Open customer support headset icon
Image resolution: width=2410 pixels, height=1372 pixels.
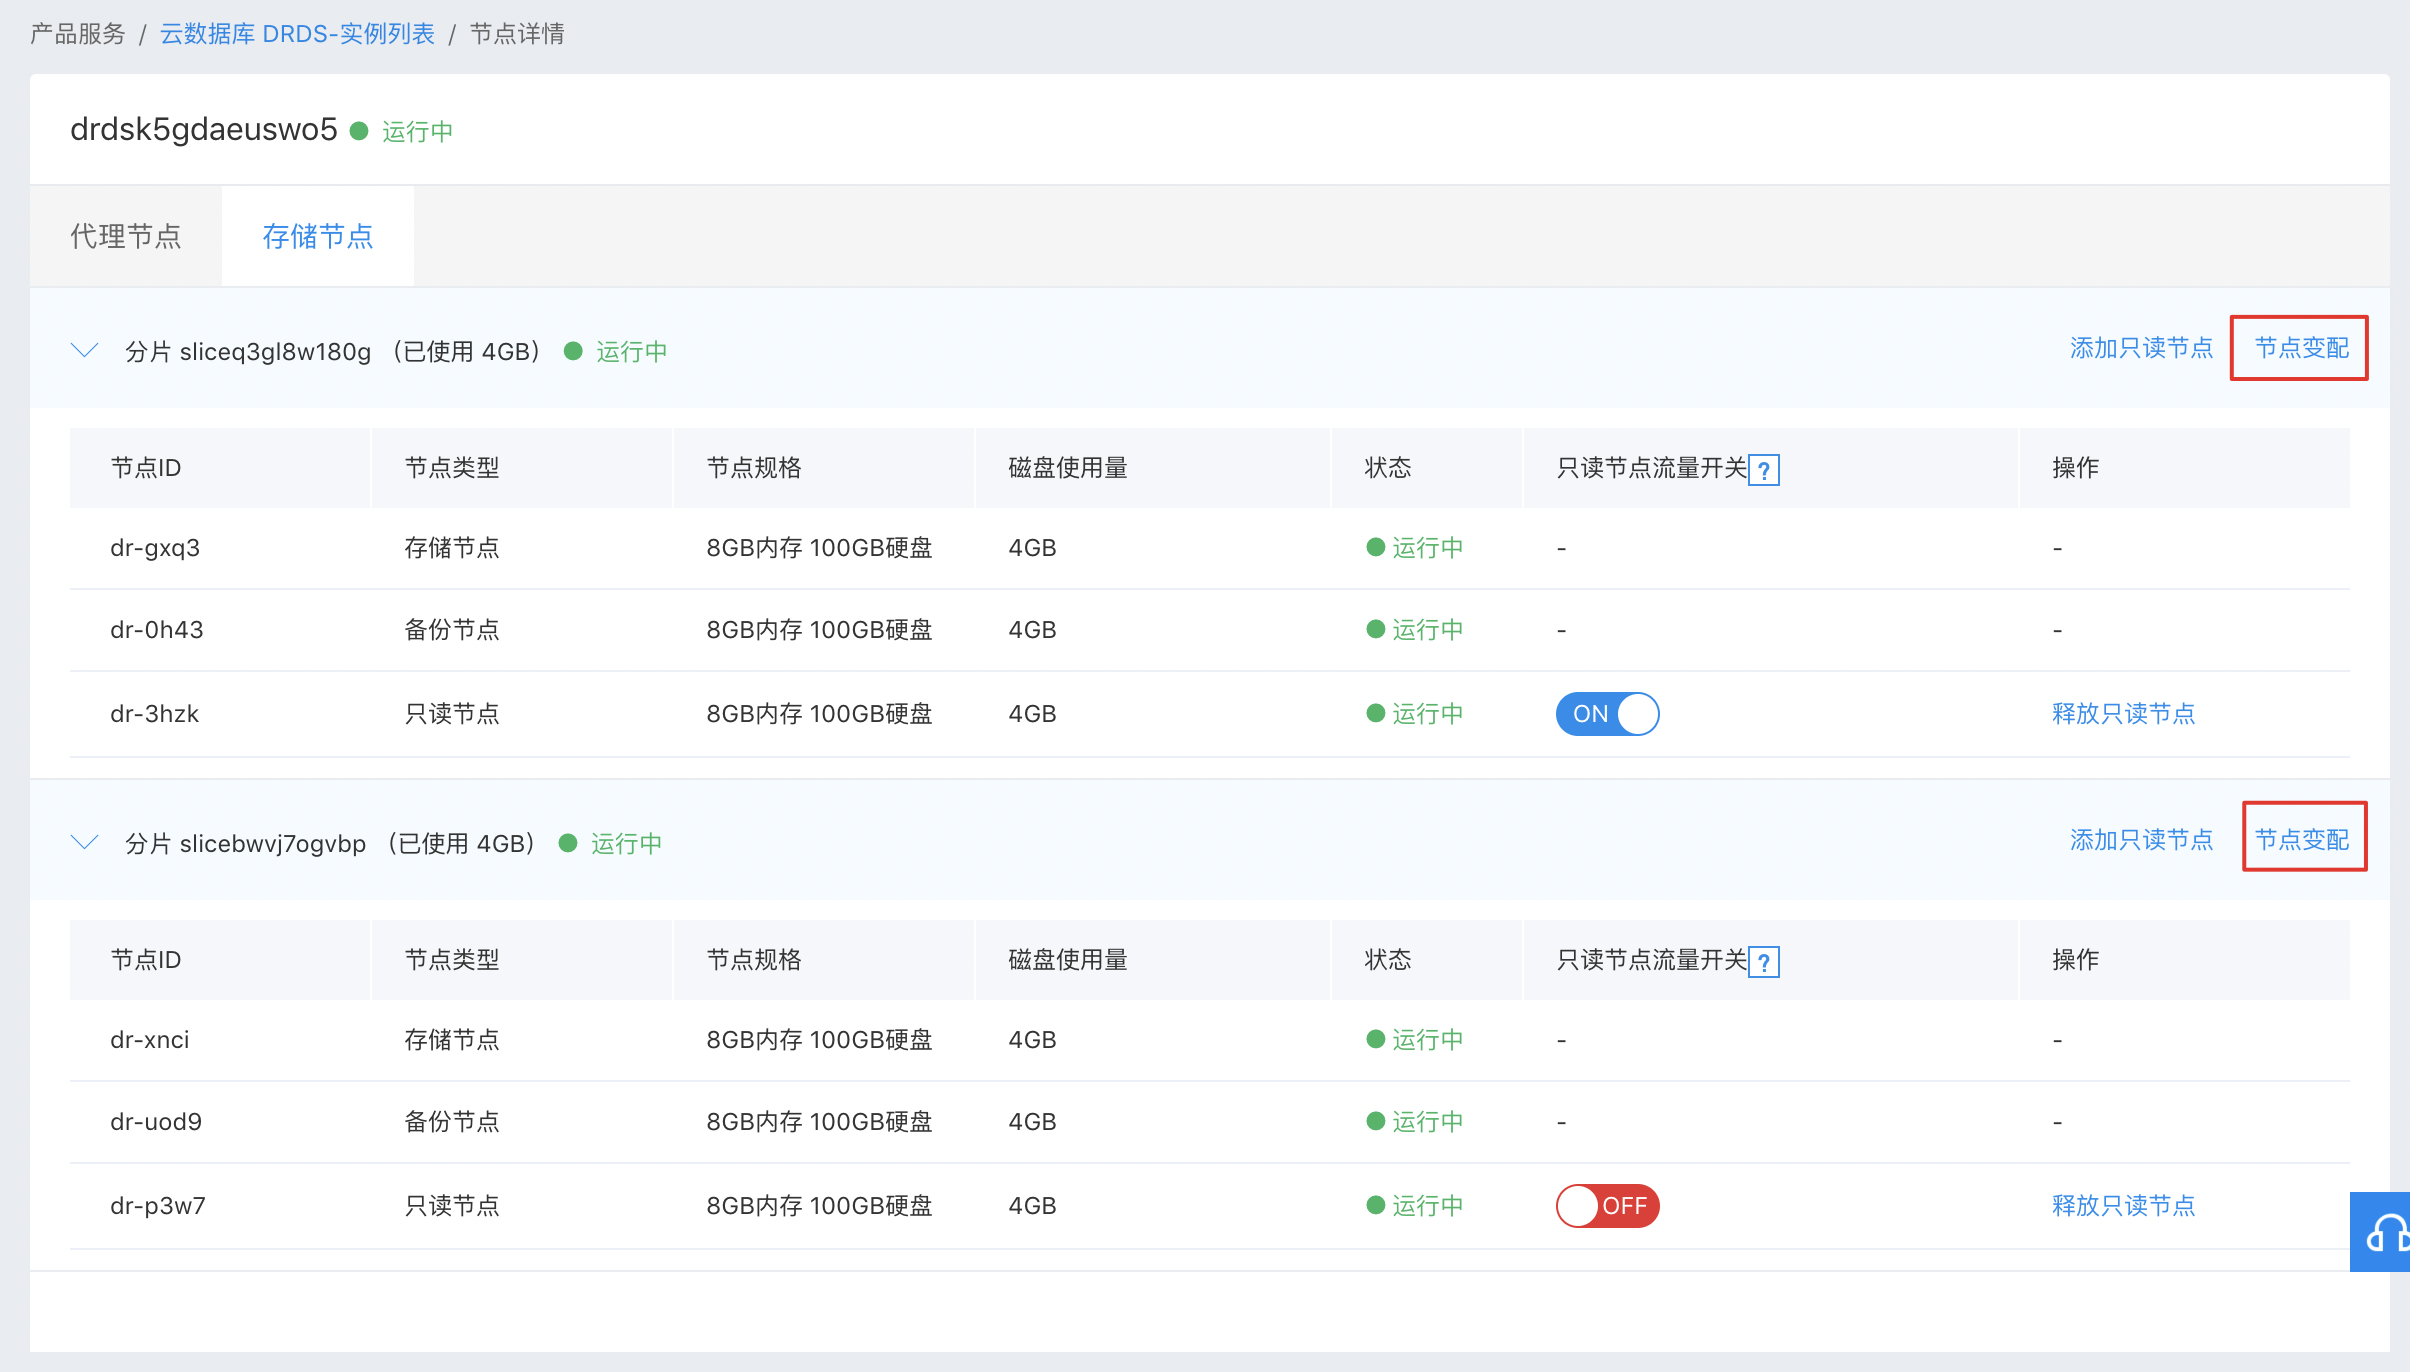(x=2381, y=1232)
